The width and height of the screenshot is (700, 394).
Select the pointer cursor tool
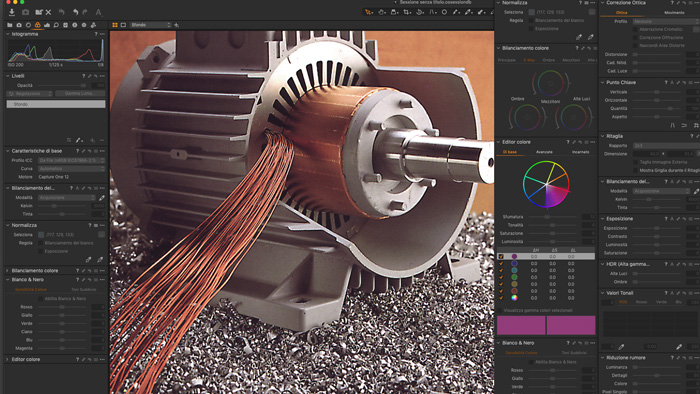tap(368, 12)
